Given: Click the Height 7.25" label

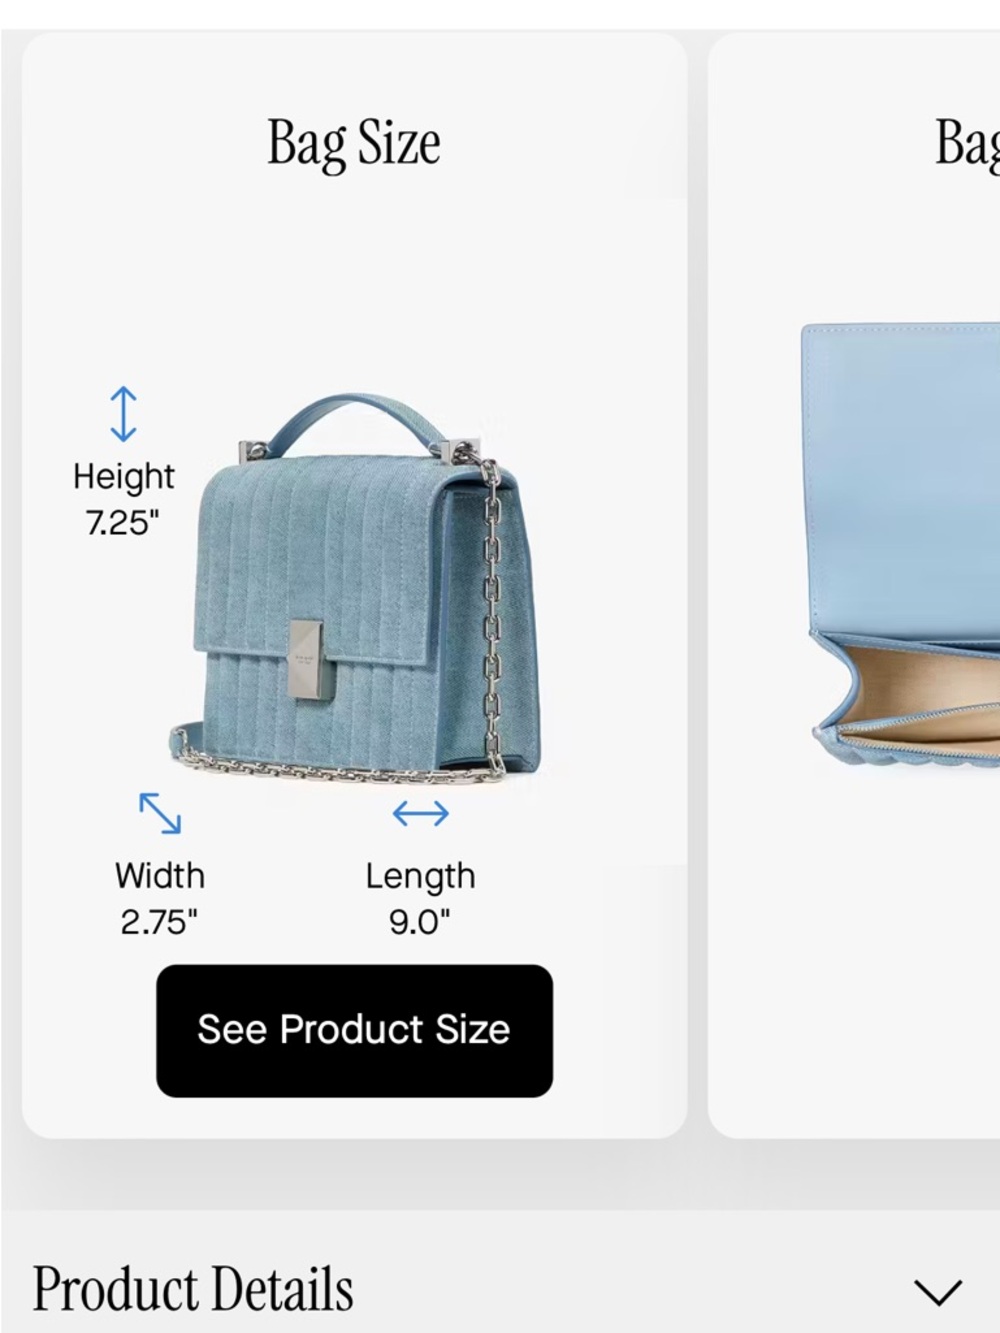Looking at the screenshot, I should tap(123, 498).
